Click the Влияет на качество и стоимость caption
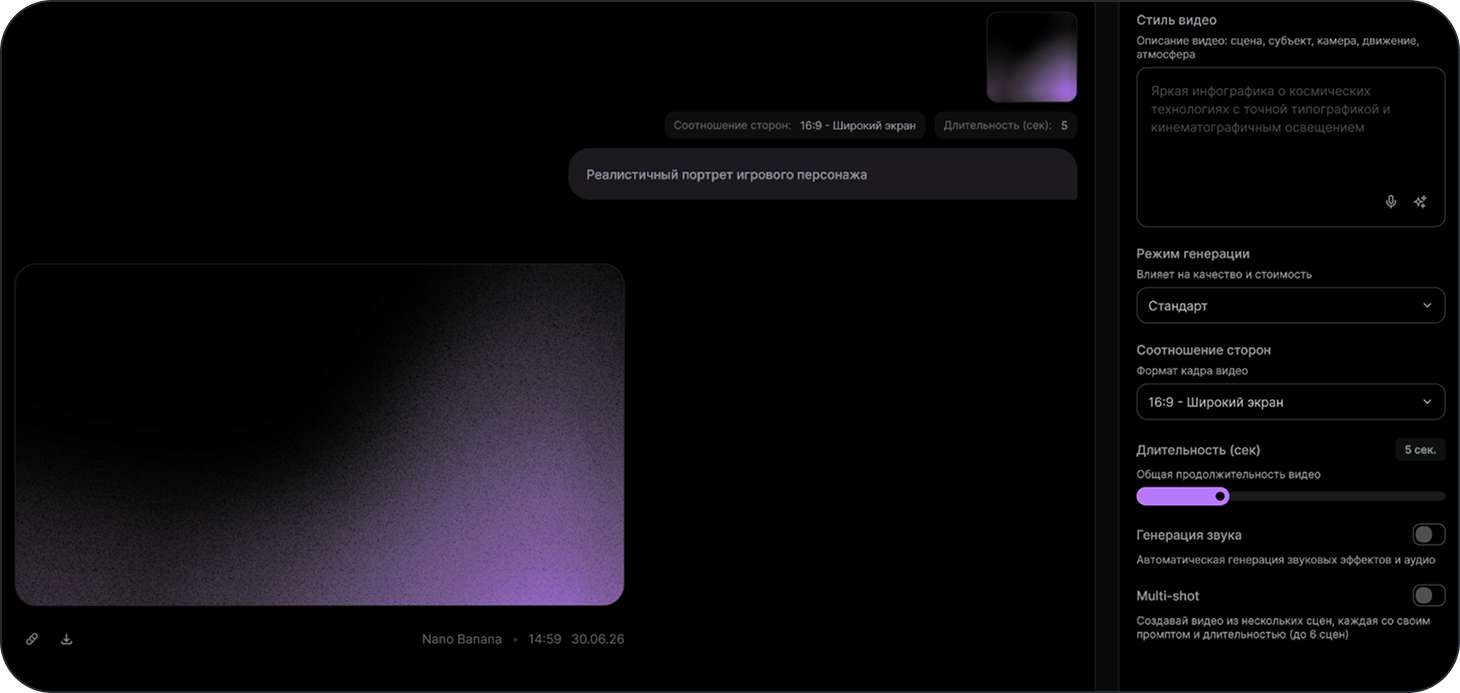 (x=1224, y=274)
